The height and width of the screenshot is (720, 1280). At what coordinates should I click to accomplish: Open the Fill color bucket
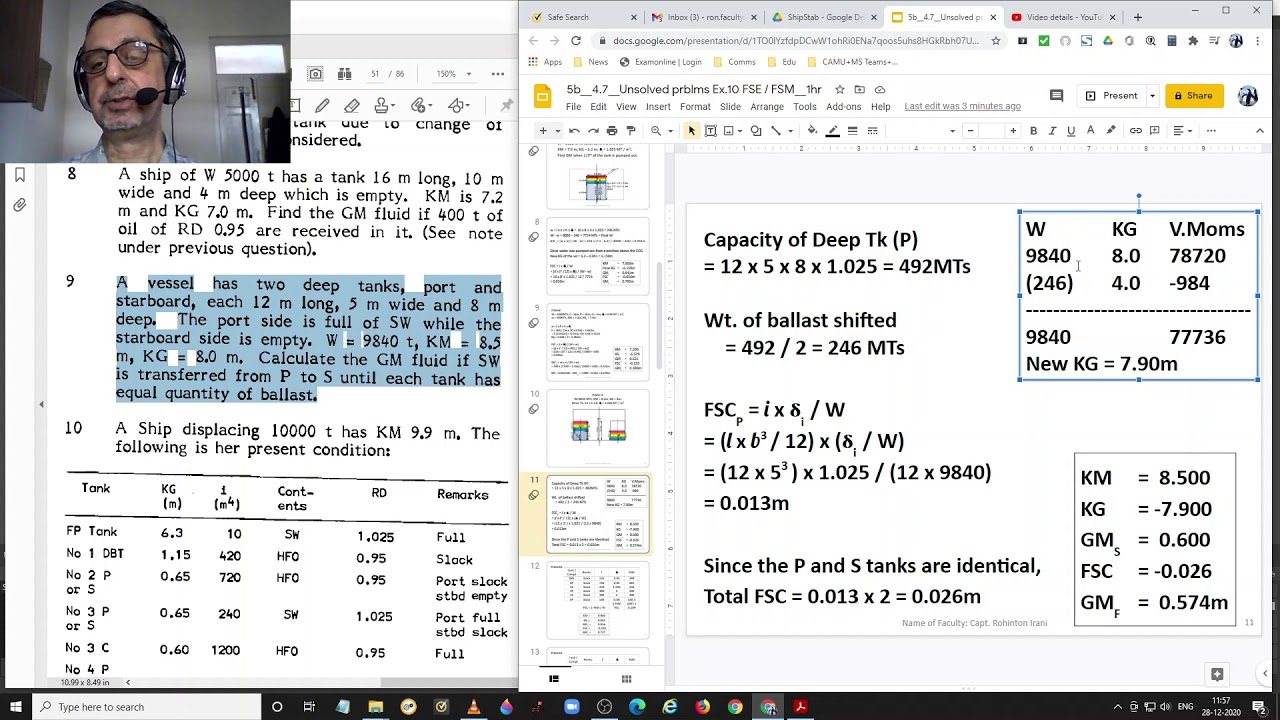pyautogui.click(x=812, y=131)
